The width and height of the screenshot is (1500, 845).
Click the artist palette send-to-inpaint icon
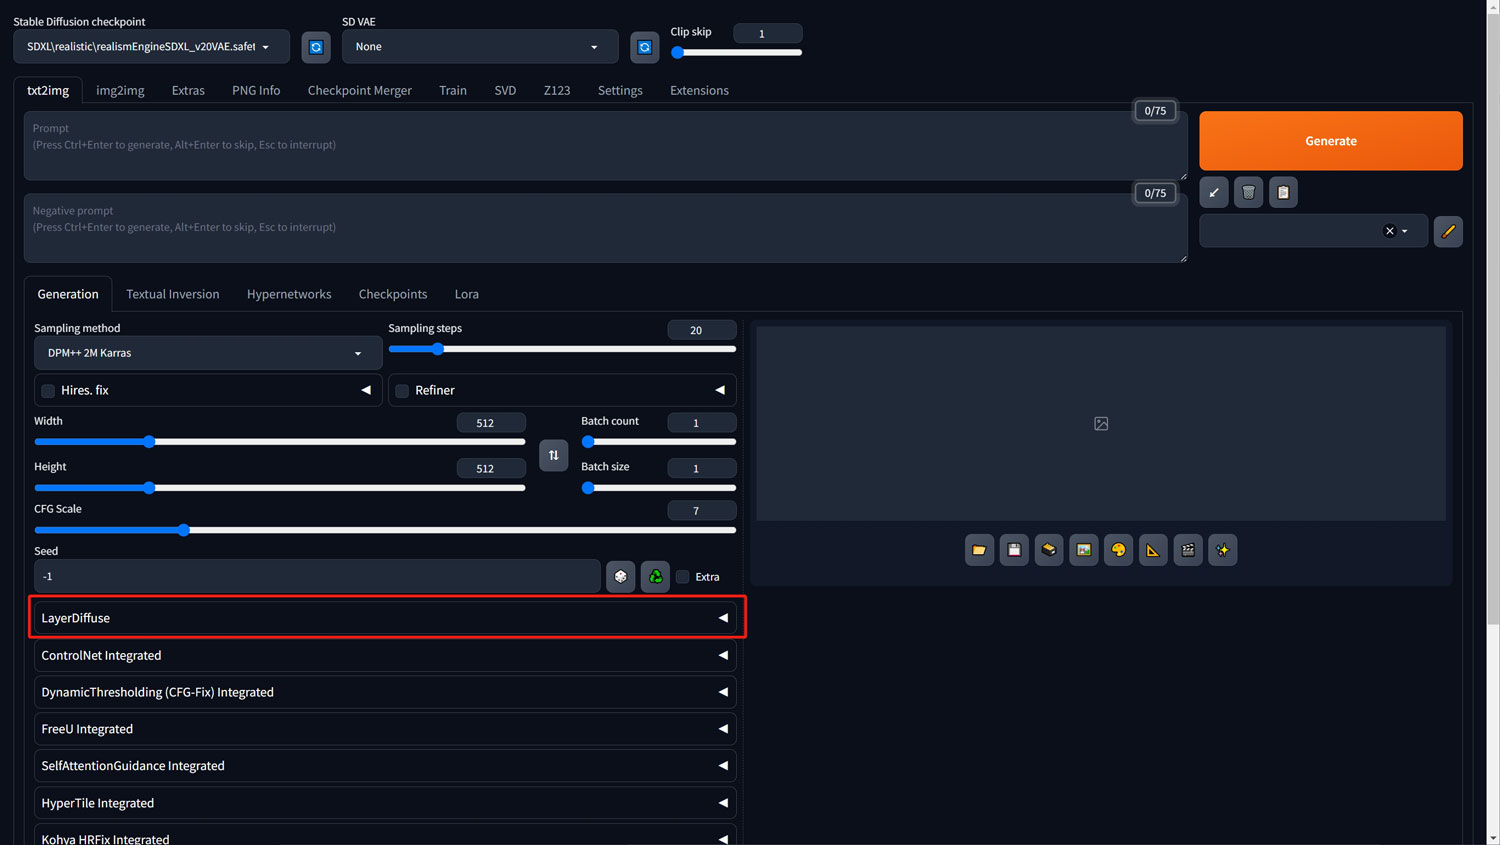click(1118, 550)
